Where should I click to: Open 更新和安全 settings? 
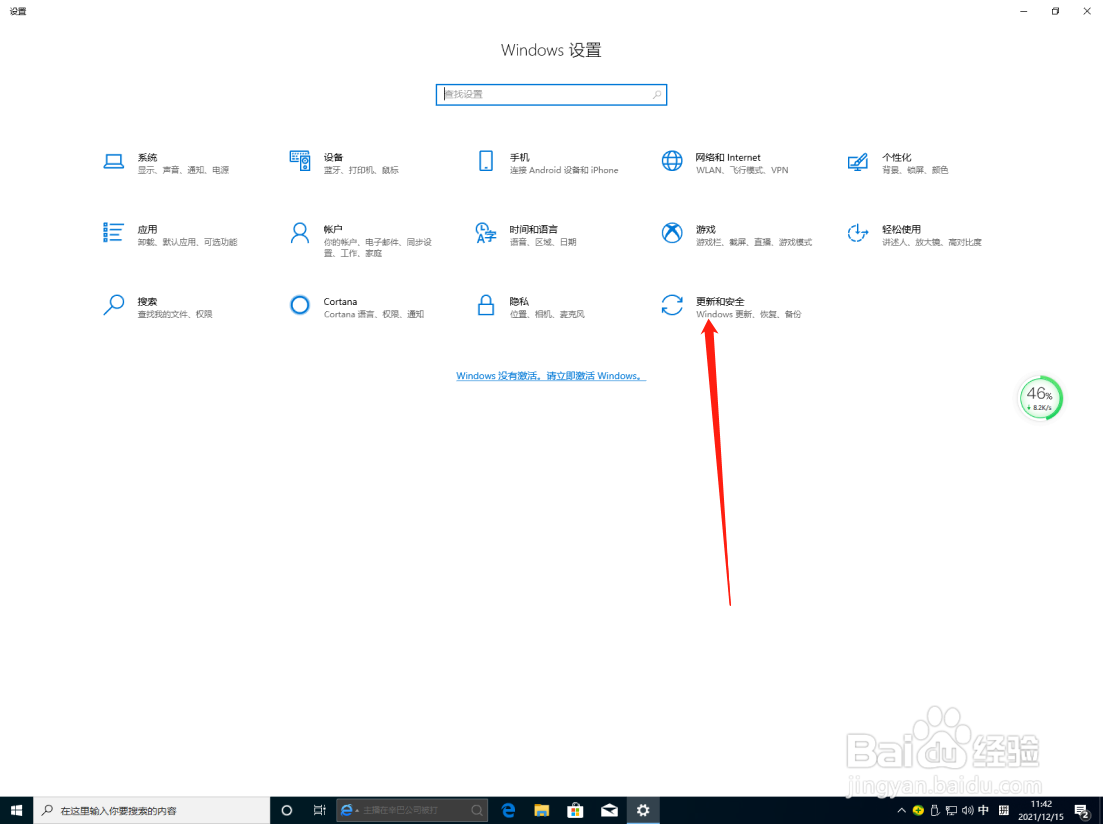coord(721,307)
